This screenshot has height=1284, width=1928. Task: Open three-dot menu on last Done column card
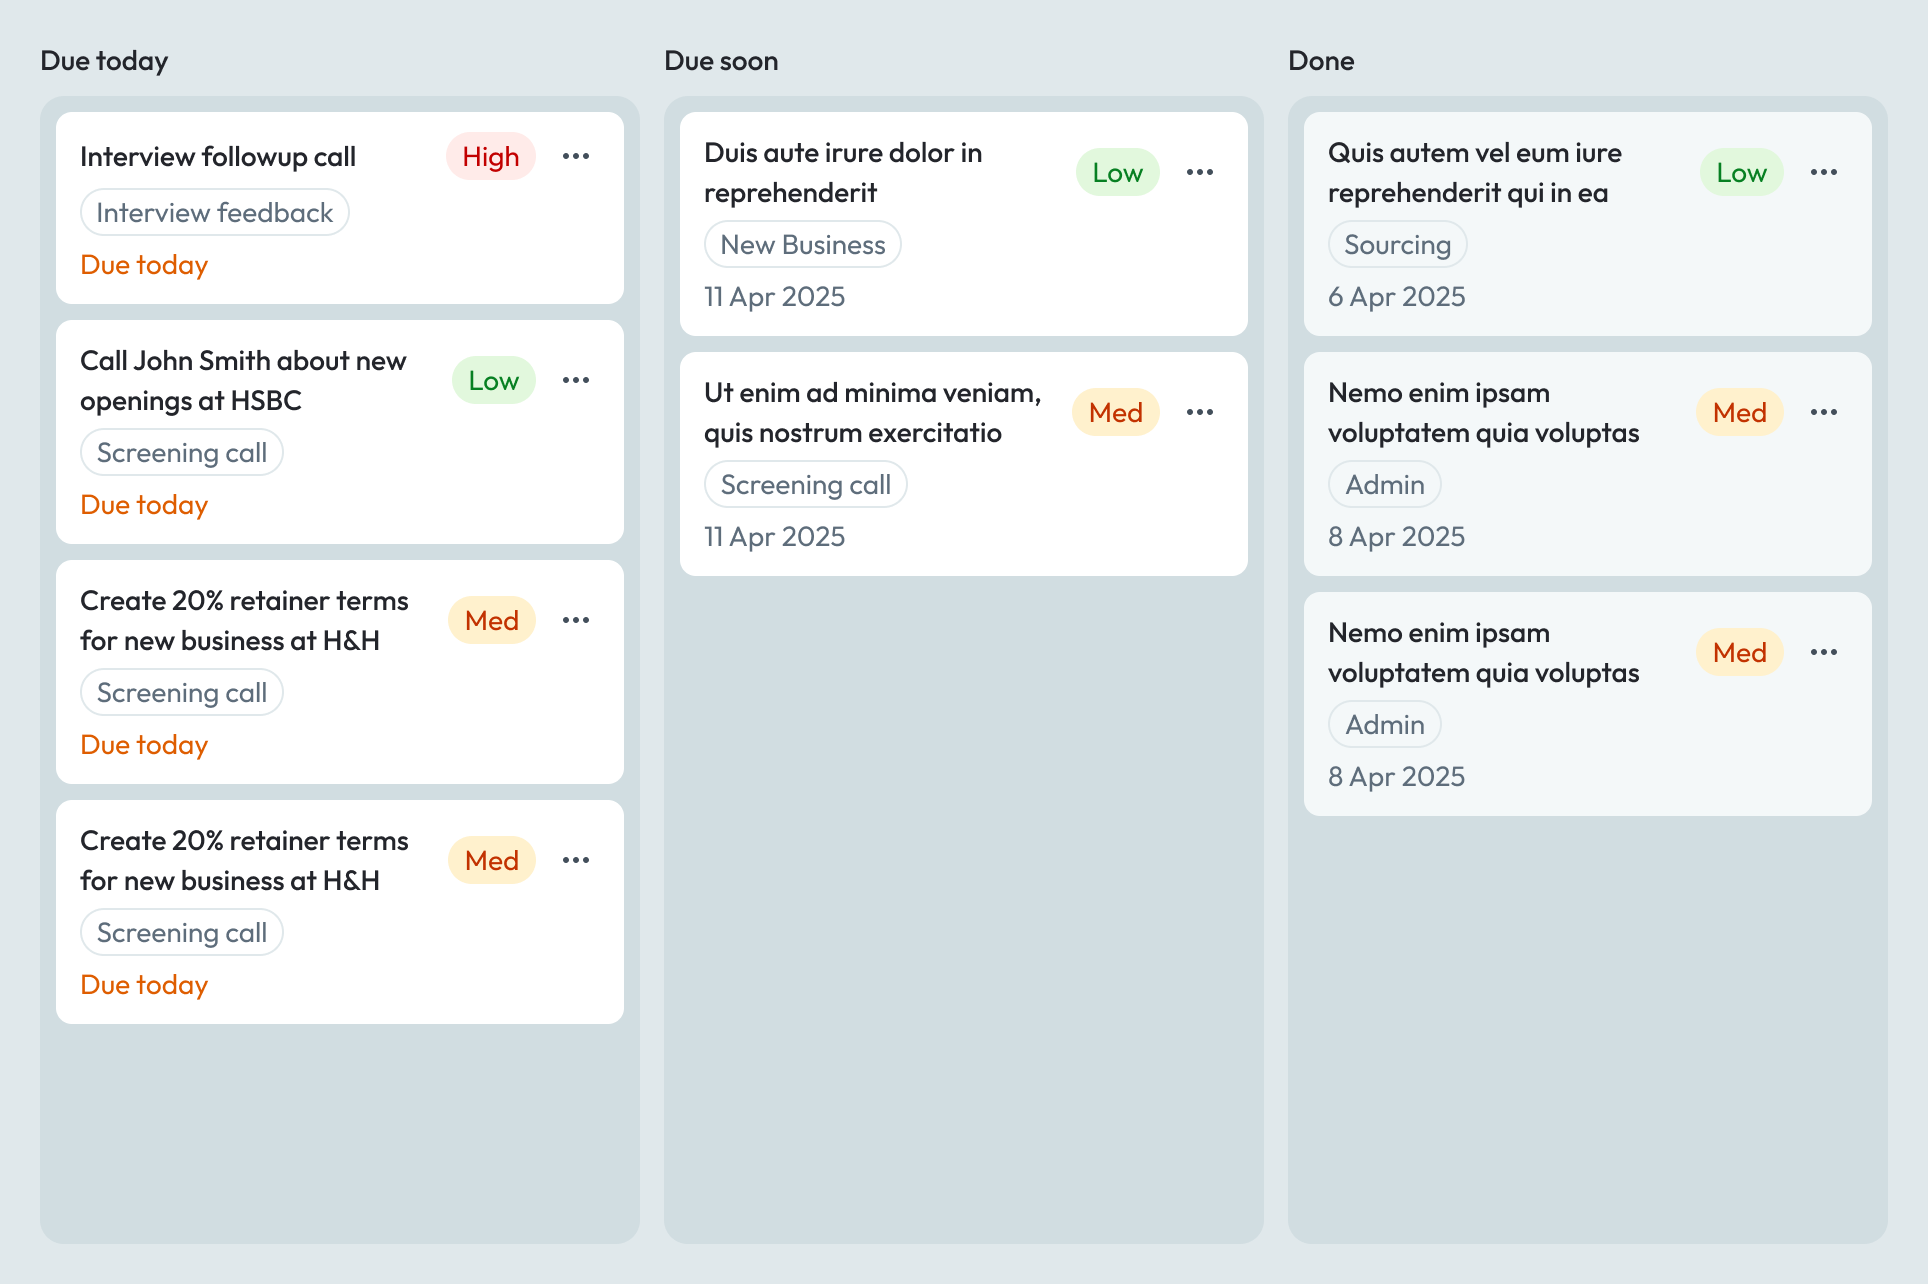point(1824,652)
